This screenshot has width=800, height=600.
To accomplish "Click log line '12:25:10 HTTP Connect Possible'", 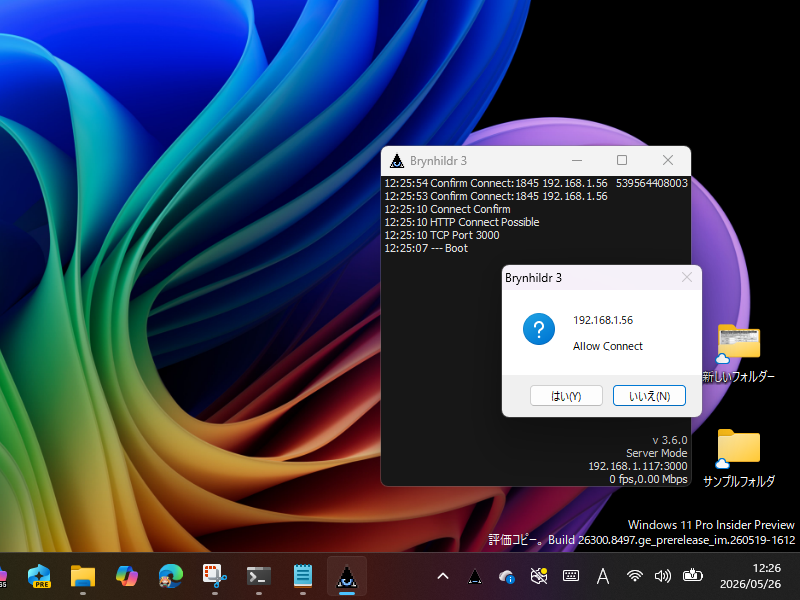I will 462,222.
